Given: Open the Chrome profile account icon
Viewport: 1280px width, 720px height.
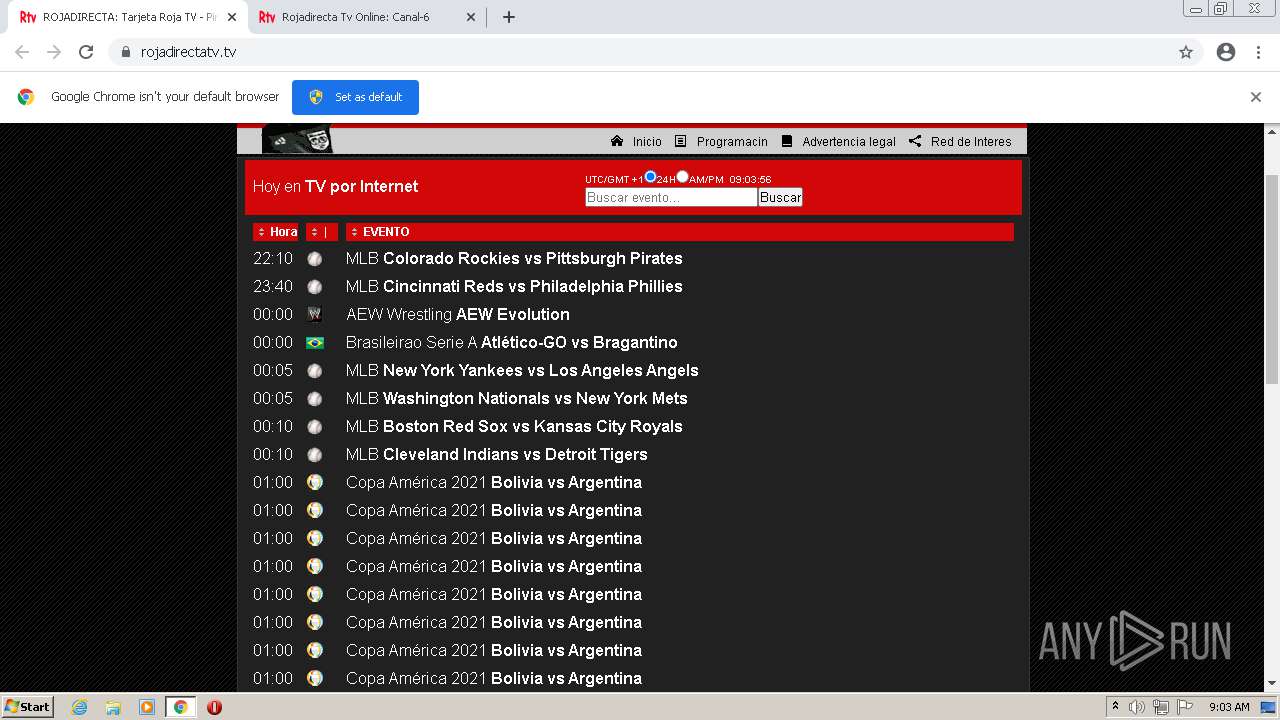Looking at the screenshot, I should [x=1226, y=52].
